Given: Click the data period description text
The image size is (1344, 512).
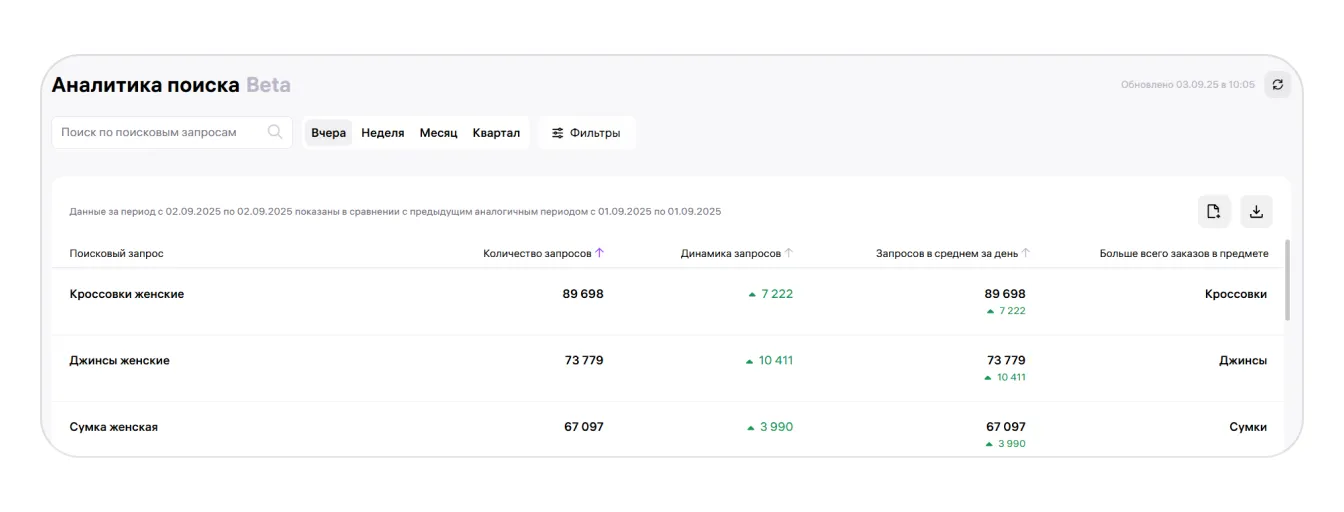Looking at the screenshot, I should [x=395, y=212].
